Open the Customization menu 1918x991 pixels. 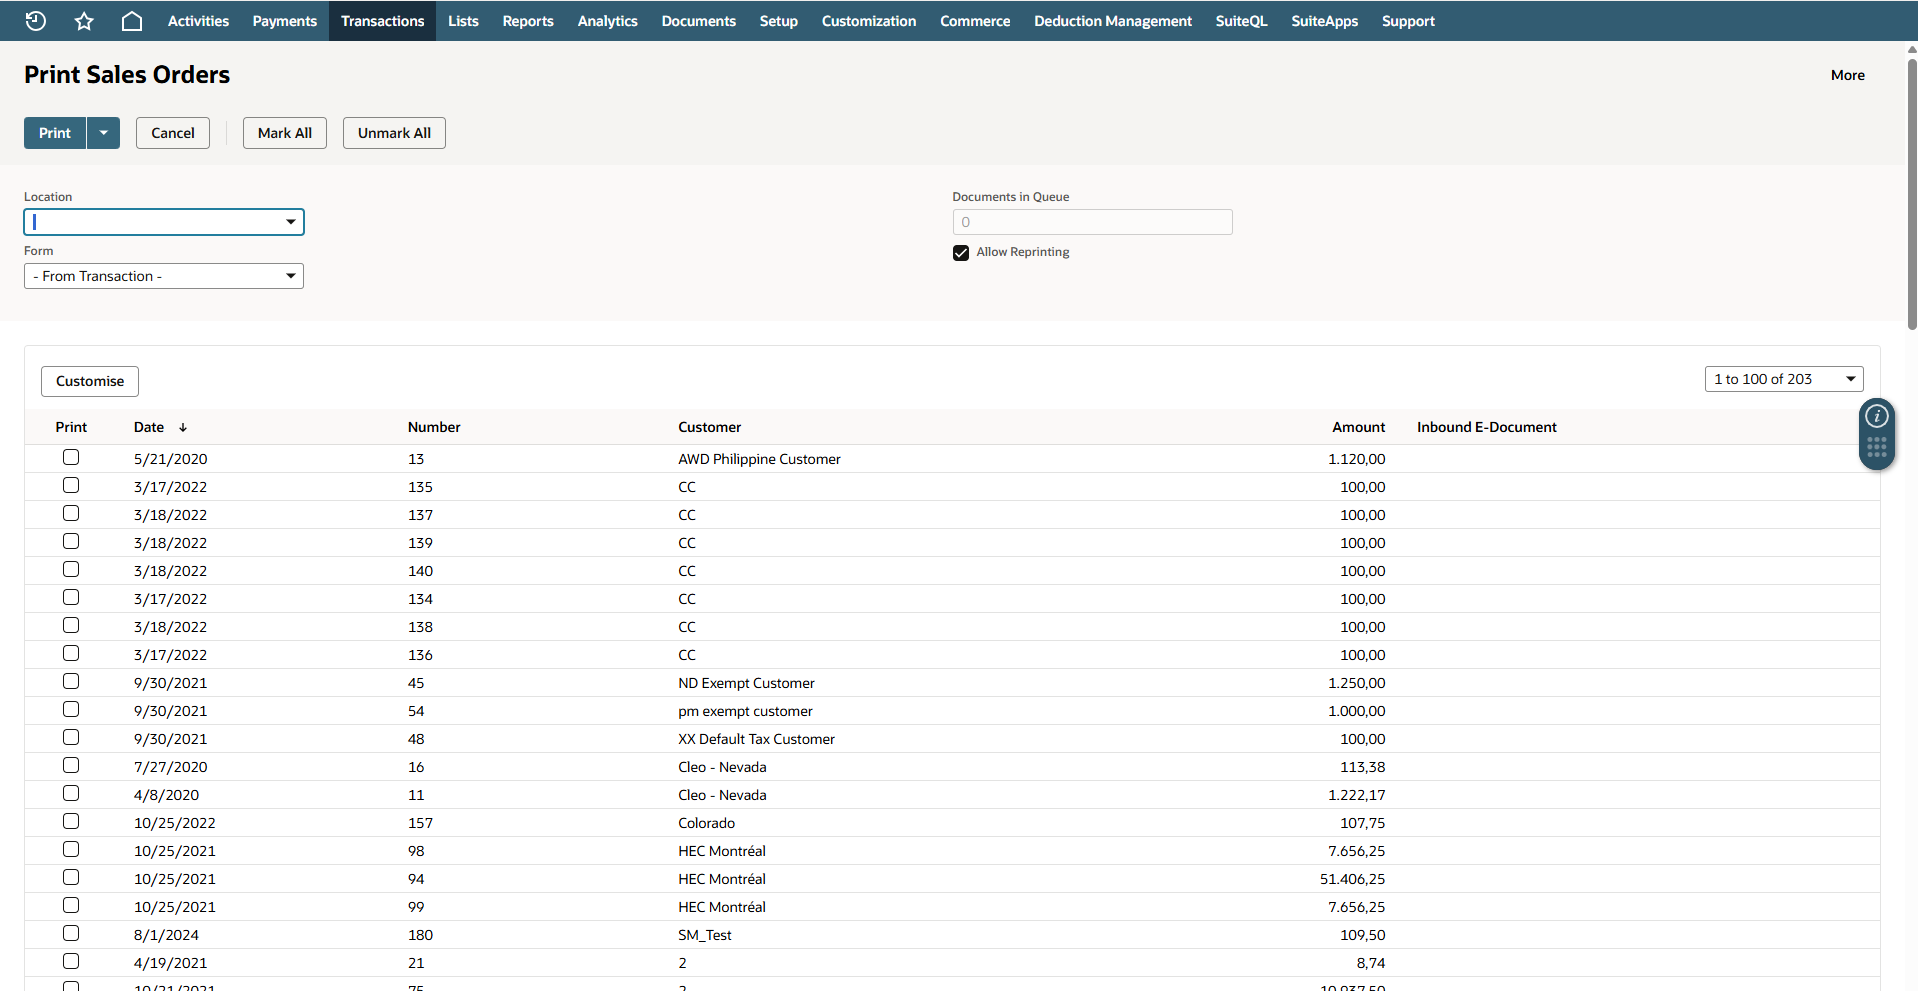pyautogui.click(x=869, y=21)
